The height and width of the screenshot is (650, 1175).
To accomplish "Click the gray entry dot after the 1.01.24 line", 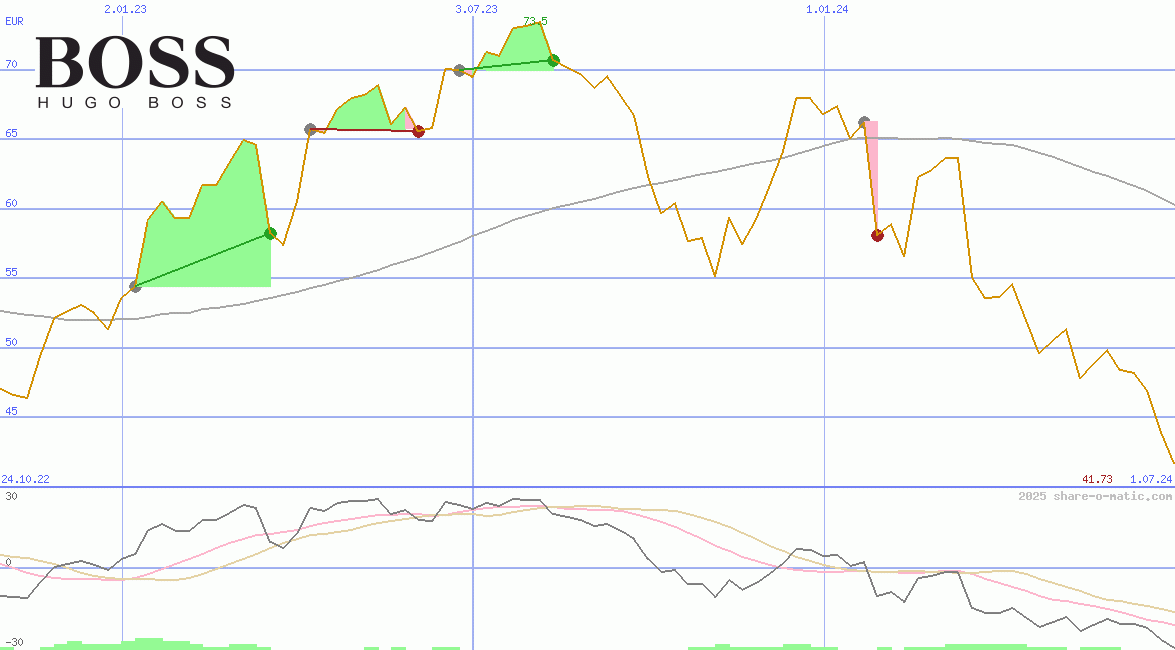I will click(864, 122).
